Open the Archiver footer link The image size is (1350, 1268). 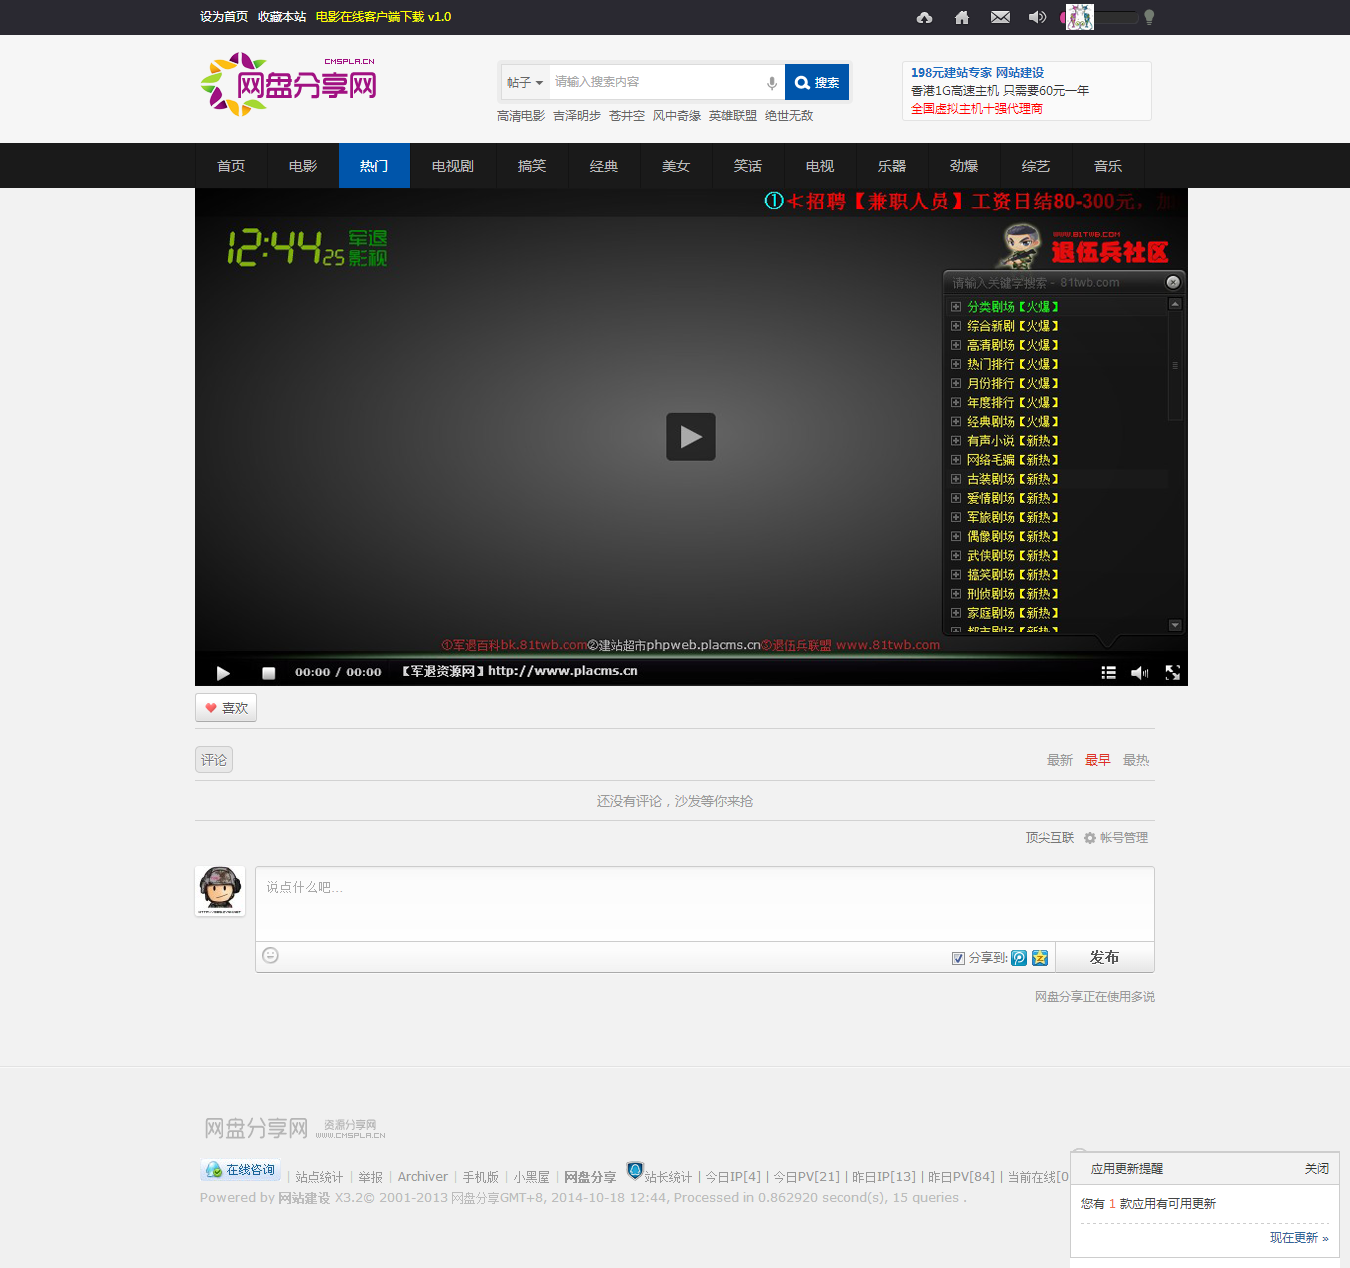(x=423, y=1177)
